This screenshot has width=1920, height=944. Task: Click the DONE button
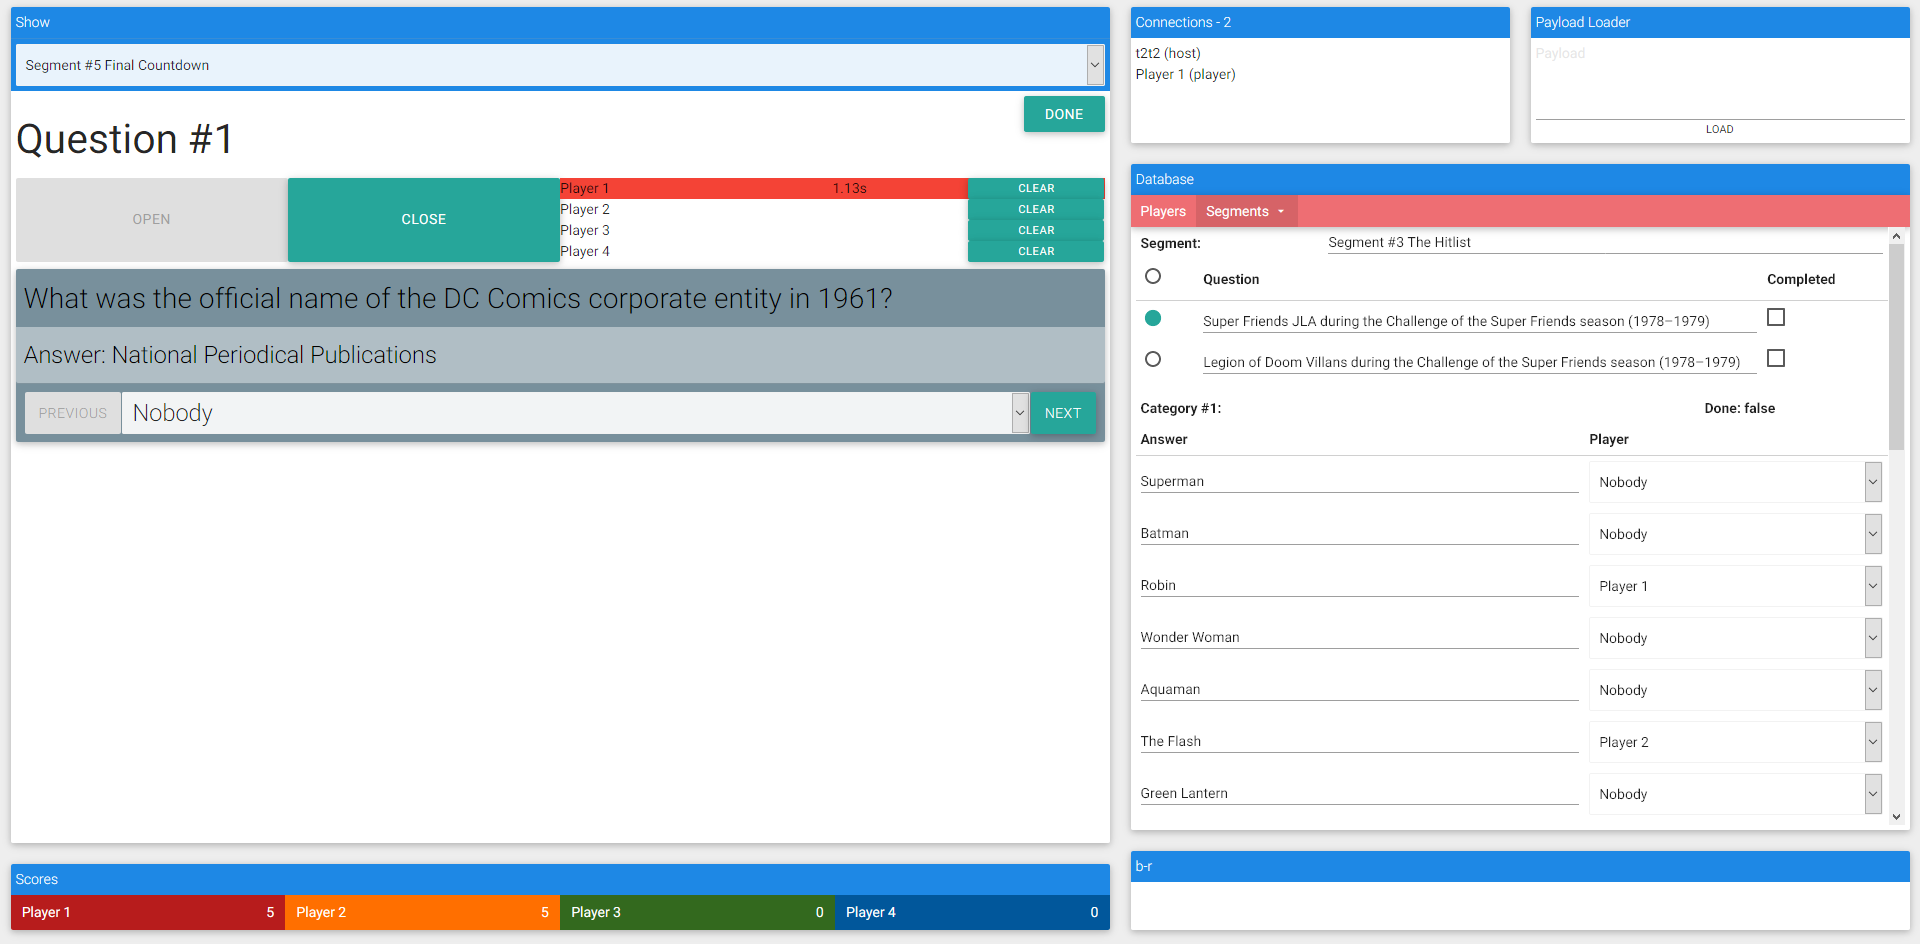pyautogui.click(x=1064, y=114)
